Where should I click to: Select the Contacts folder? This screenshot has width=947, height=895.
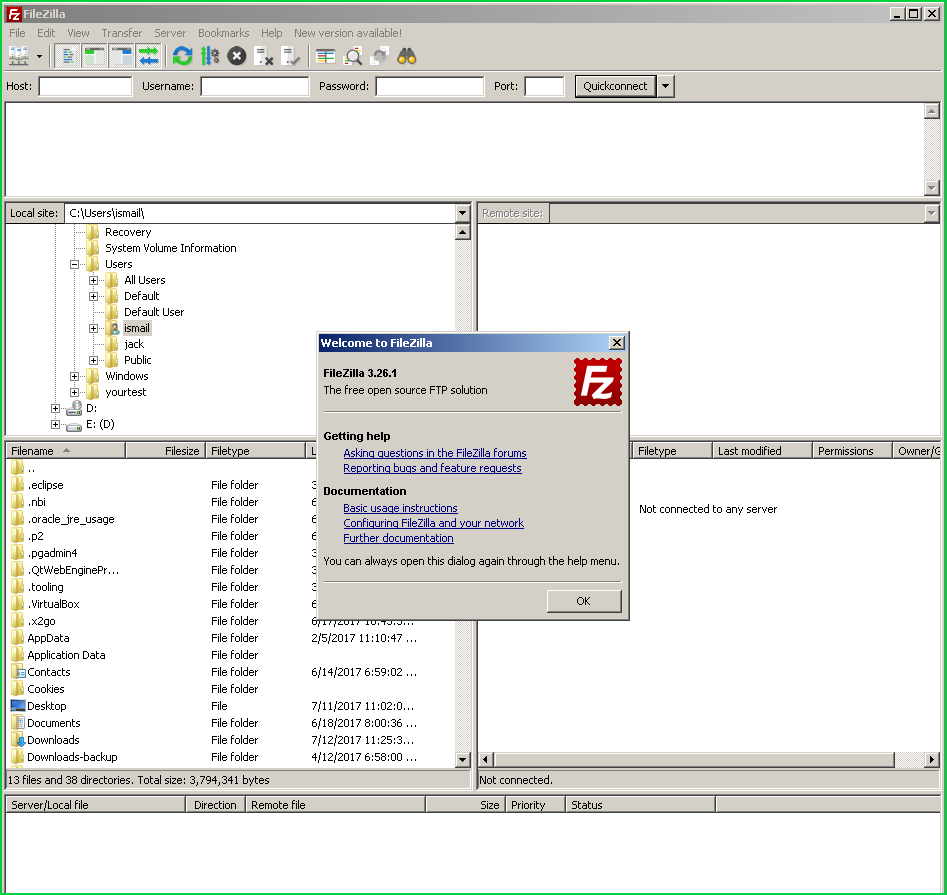49,672
